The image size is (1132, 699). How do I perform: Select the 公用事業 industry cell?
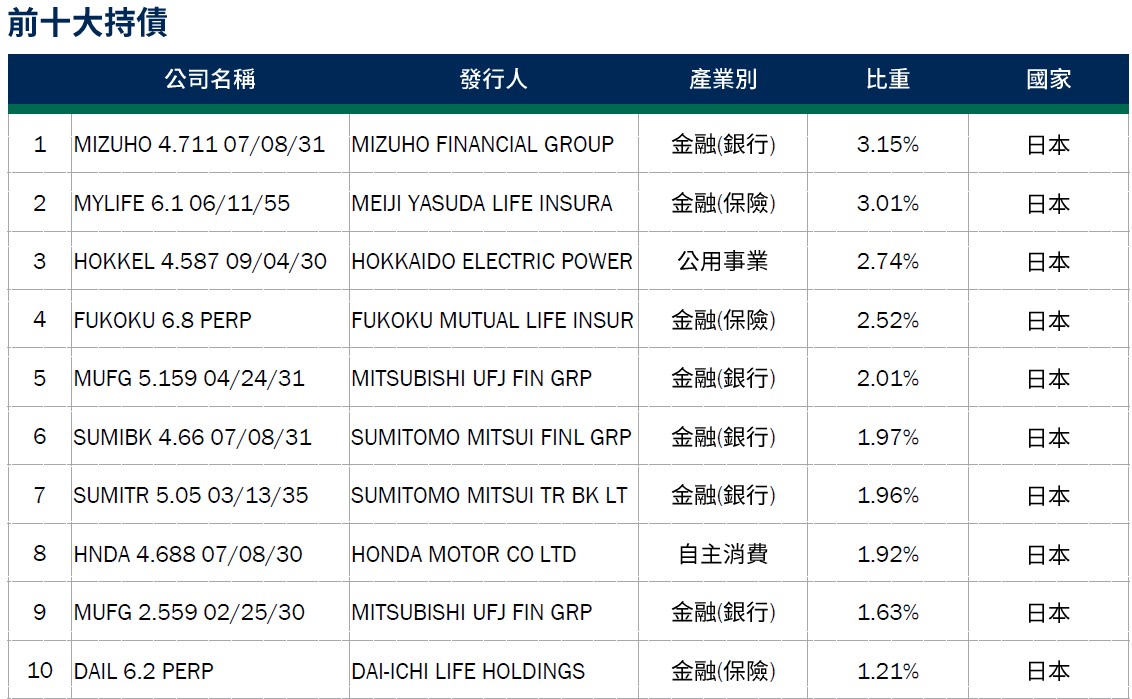click(x=723, y=262)
